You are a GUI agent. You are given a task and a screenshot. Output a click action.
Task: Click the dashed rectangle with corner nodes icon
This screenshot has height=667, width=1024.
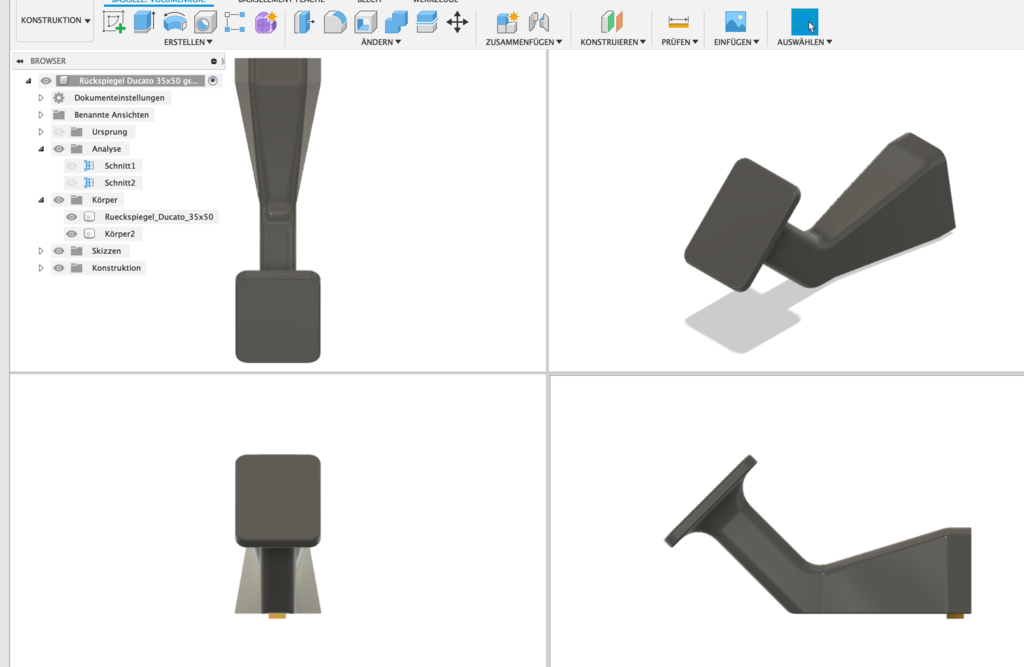point(234,22)
